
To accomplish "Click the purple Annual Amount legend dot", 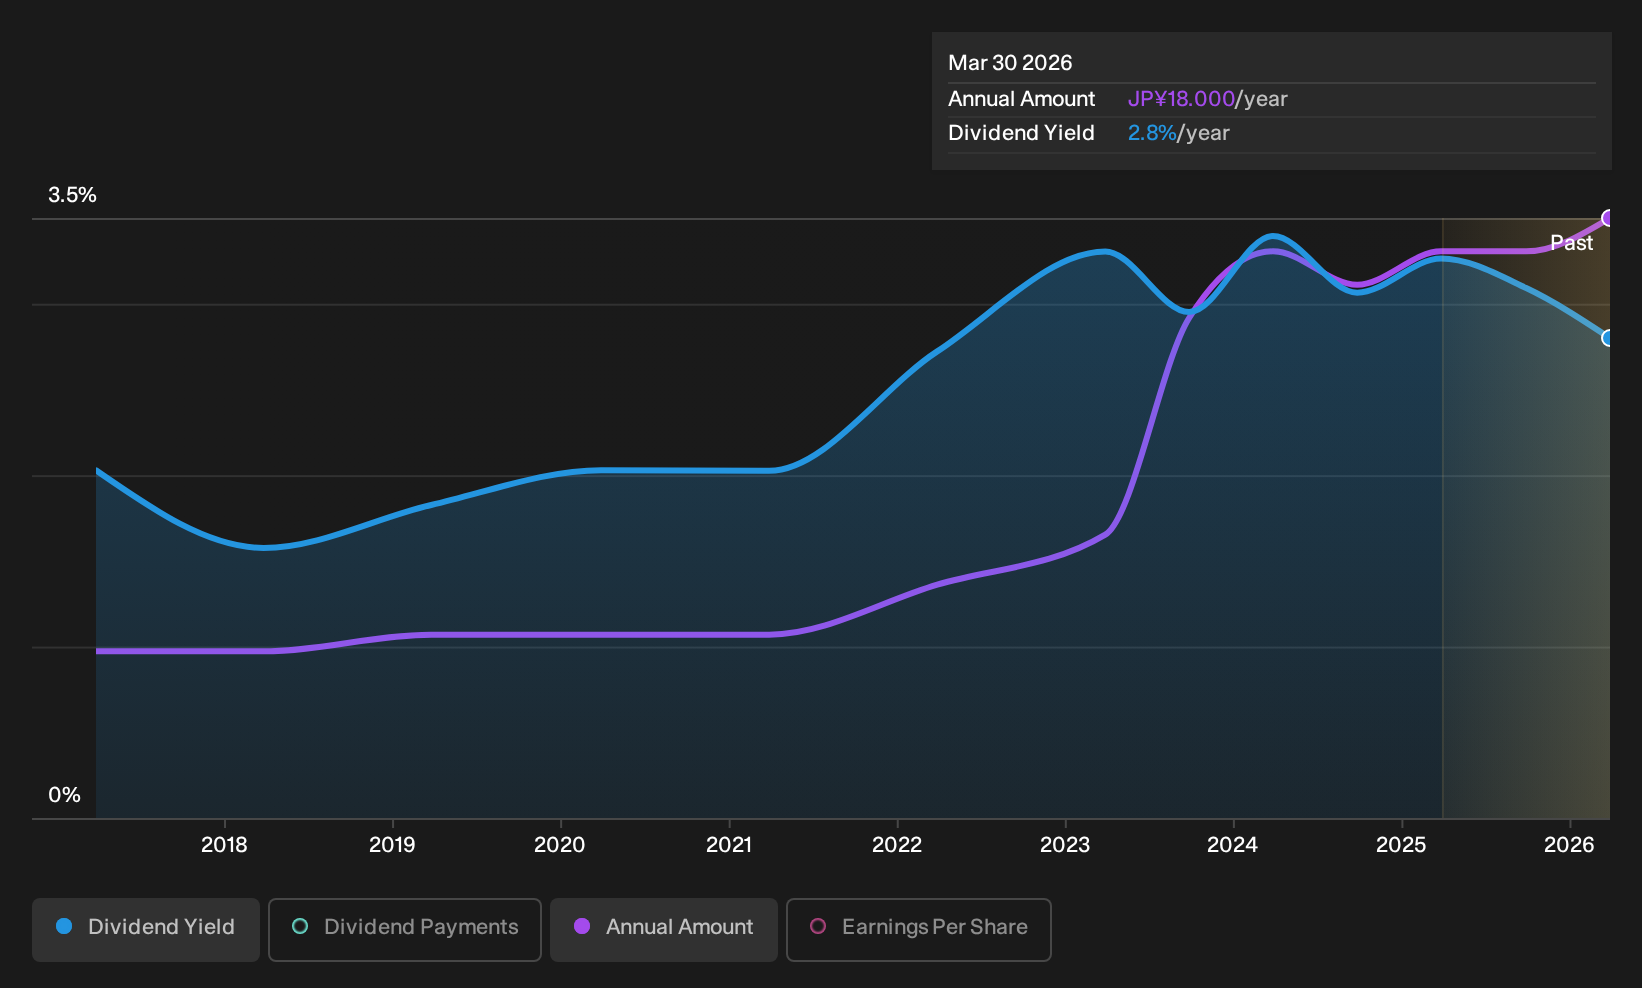I will coord(582,926).
